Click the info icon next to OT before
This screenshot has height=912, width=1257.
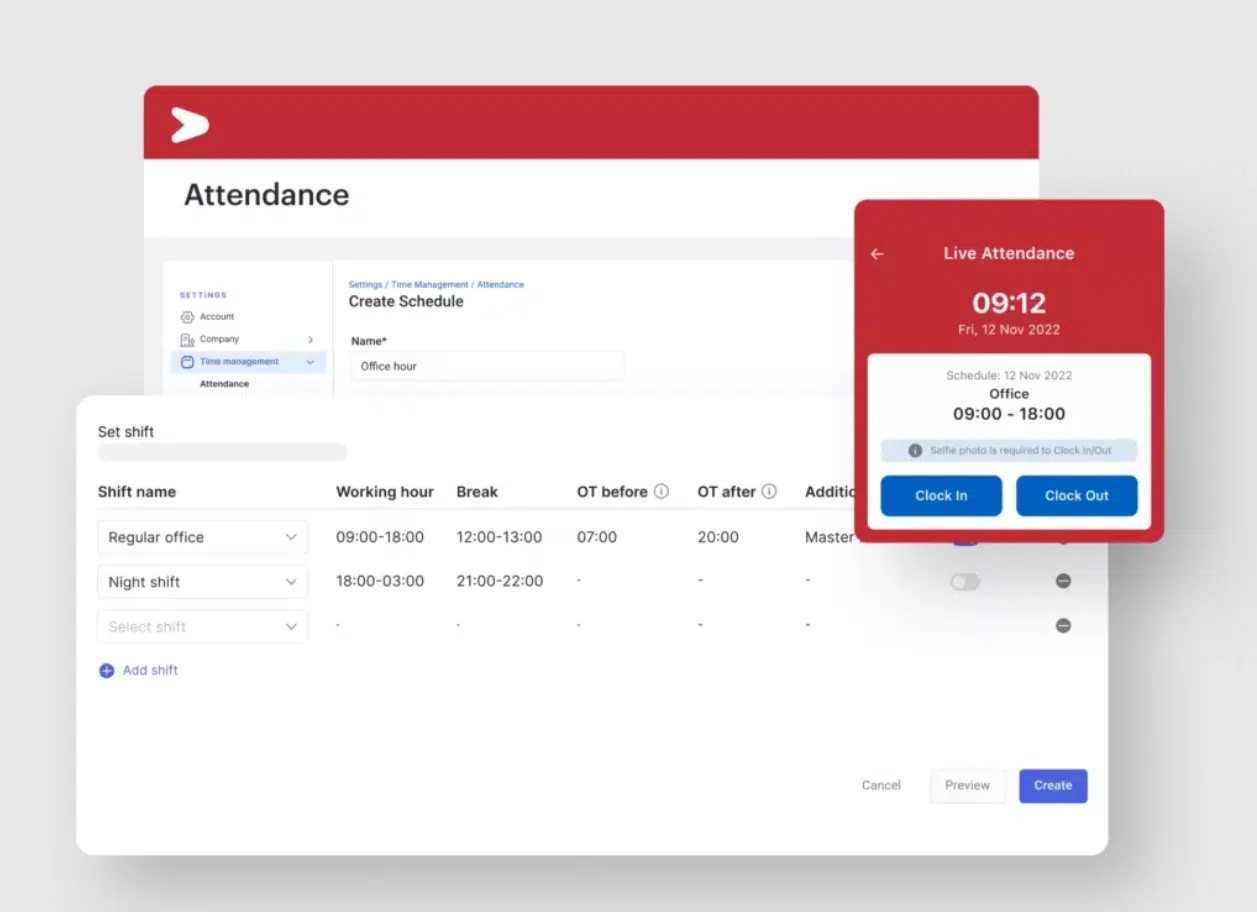[x=660, y=491]
